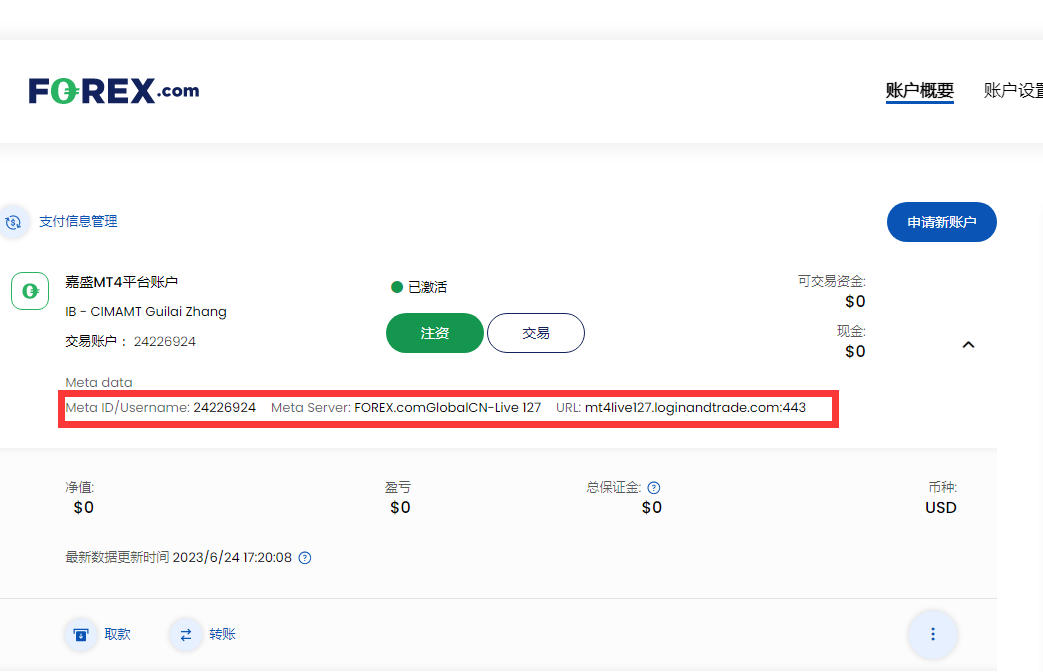The image size is (1043, 672).
Task: Click the help icon next to update time
Action: point(305,558)
